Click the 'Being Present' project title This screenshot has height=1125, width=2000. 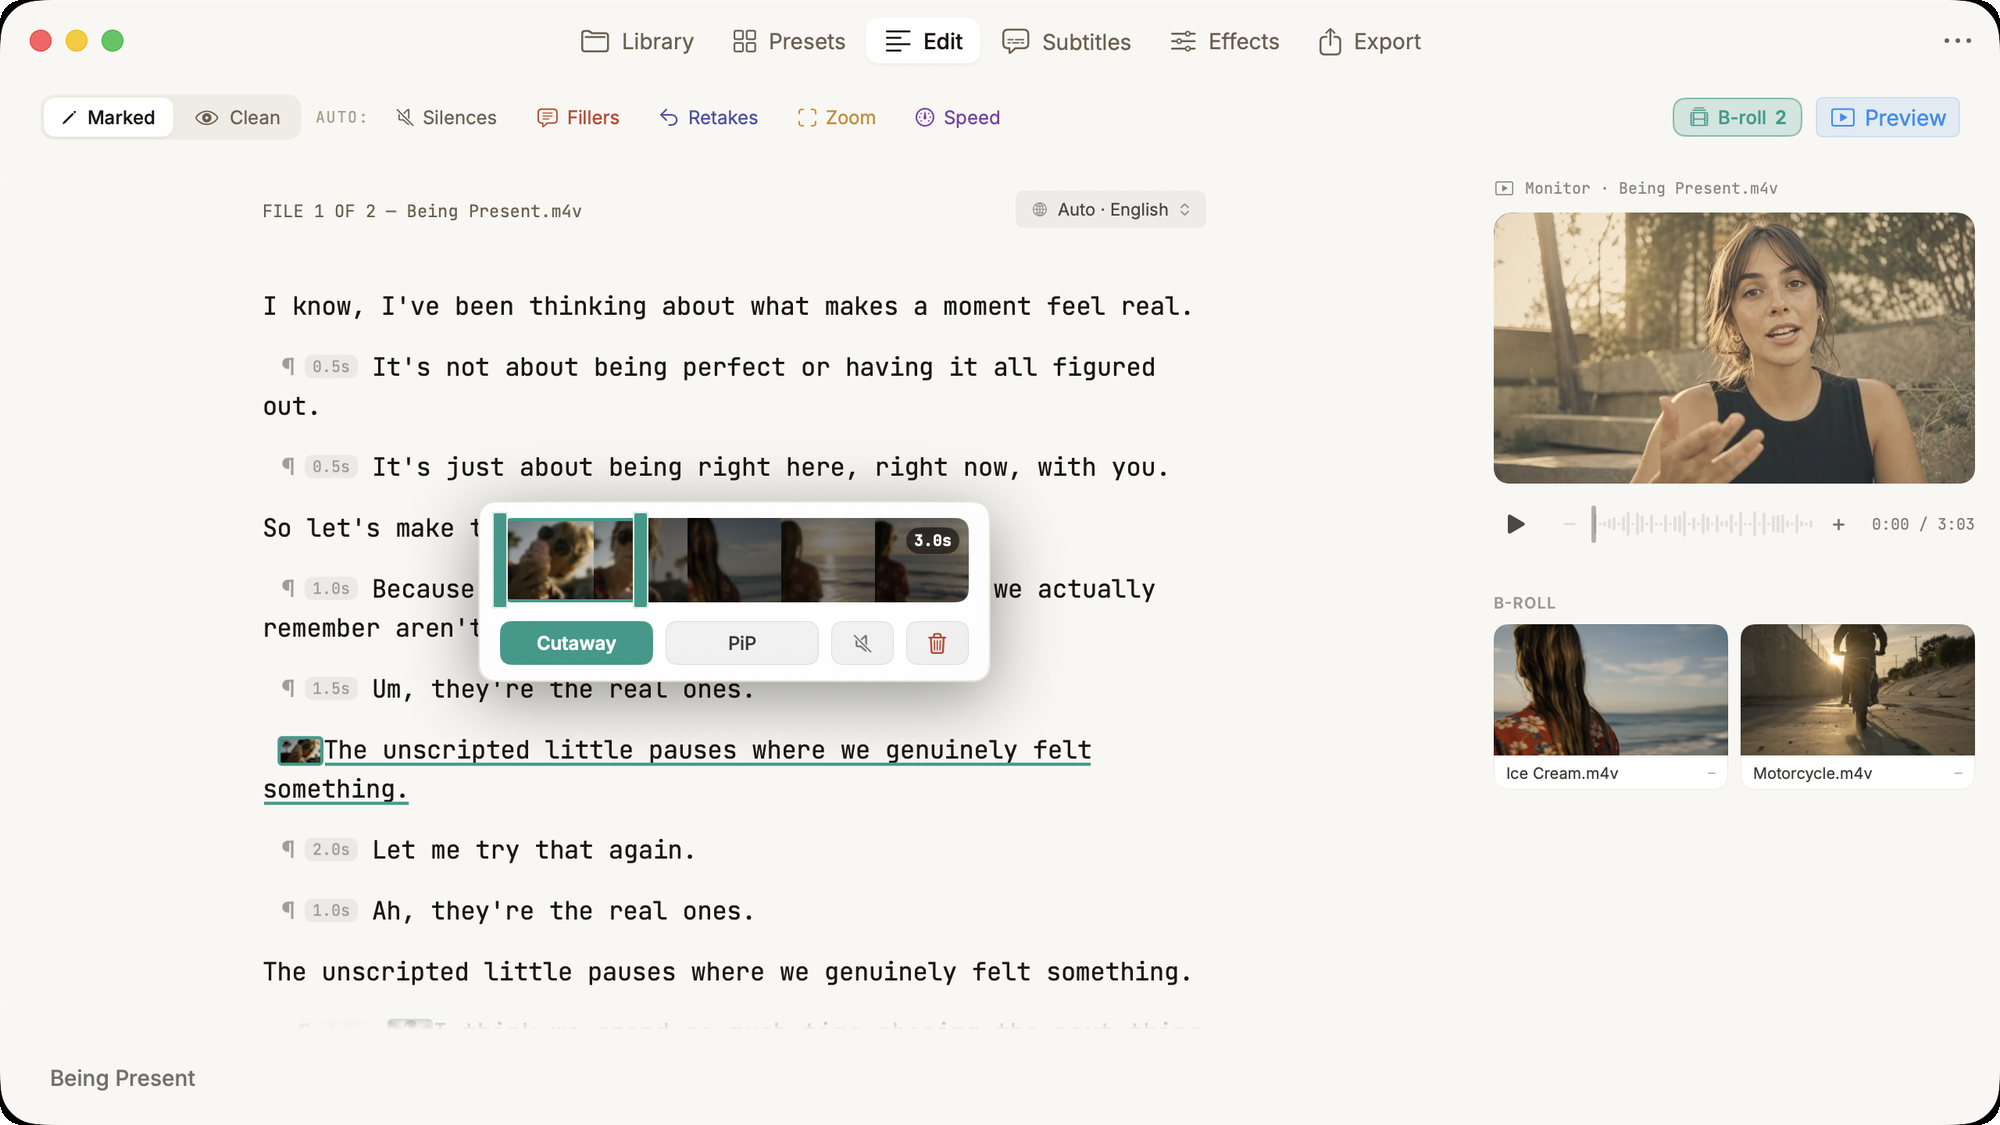[123, 1078]
